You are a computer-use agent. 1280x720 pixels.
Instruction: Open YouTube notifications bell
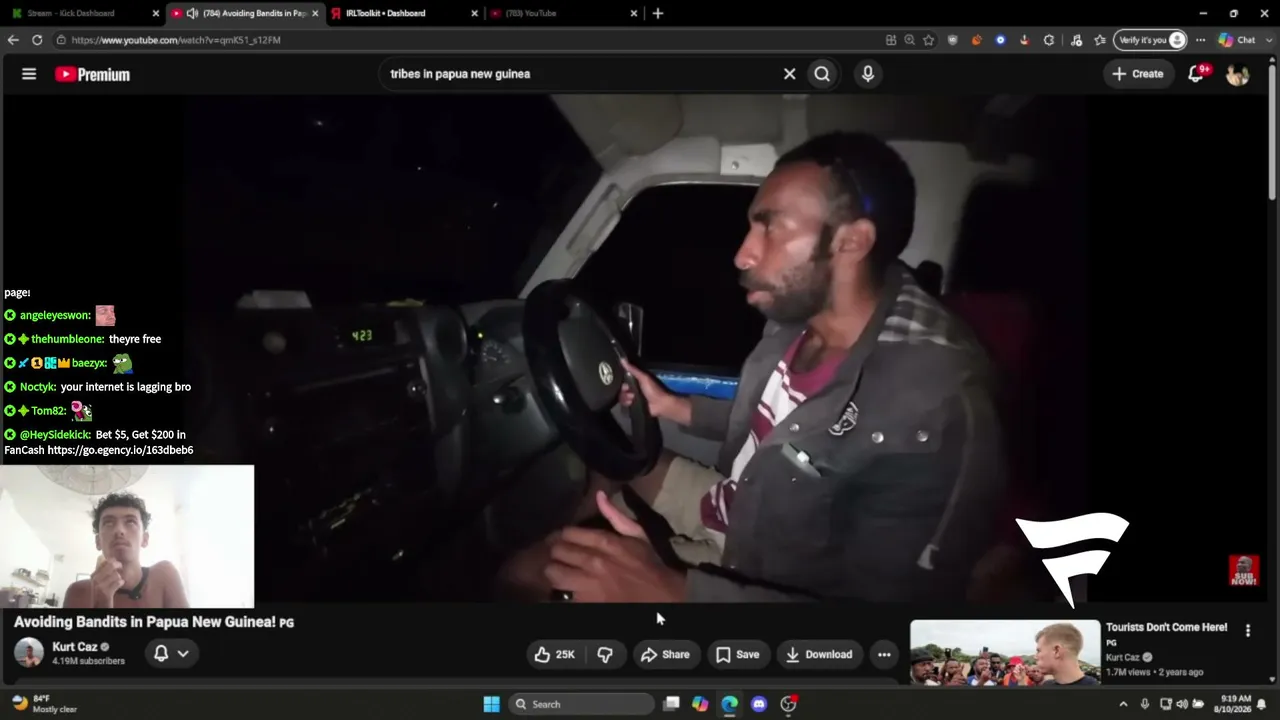1196,74
